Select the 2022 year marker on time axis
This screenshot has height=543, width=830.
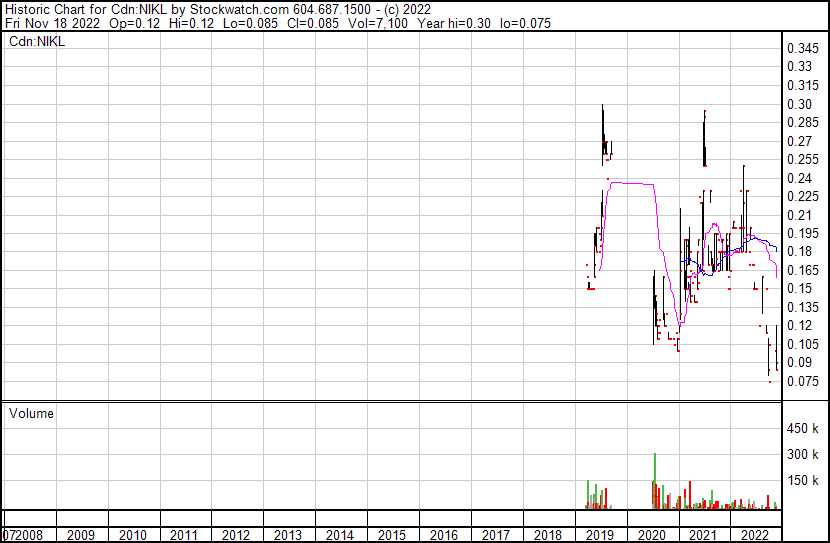(x=755, y=535)
